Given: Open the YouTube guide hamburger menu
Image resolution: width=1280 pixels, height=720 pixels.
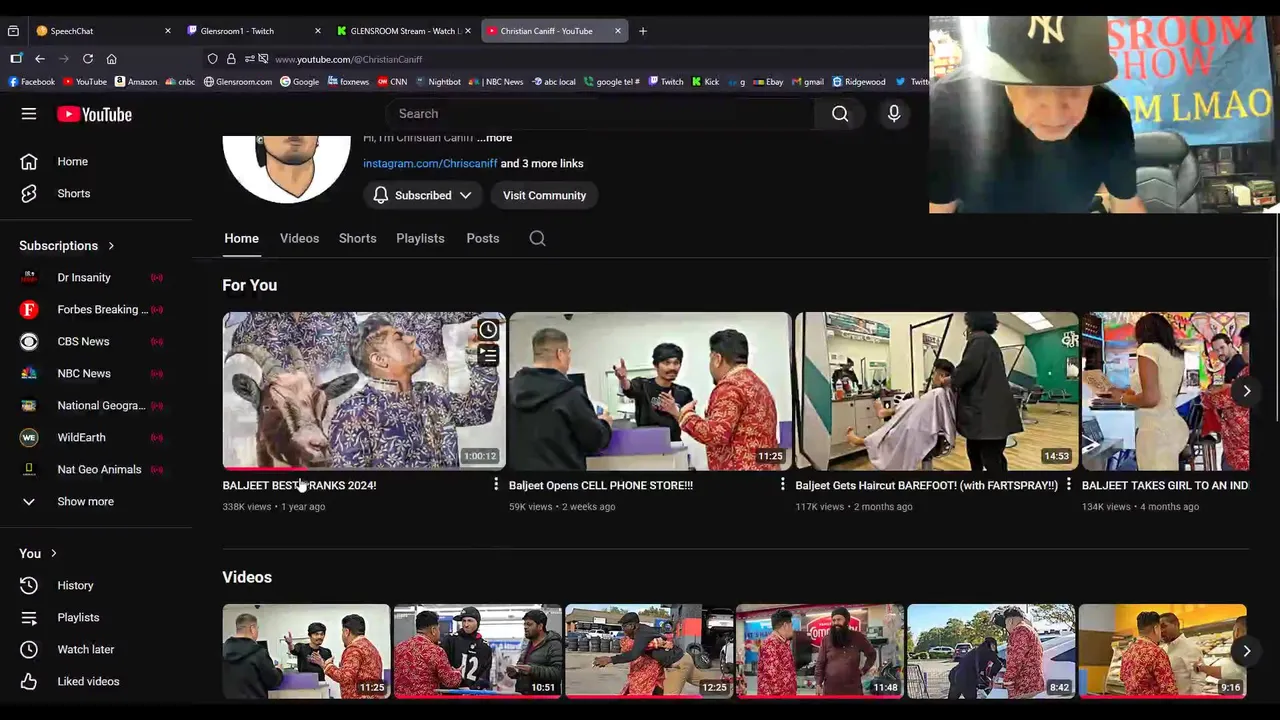Looking at the screenshot, I should coord(29,114).
